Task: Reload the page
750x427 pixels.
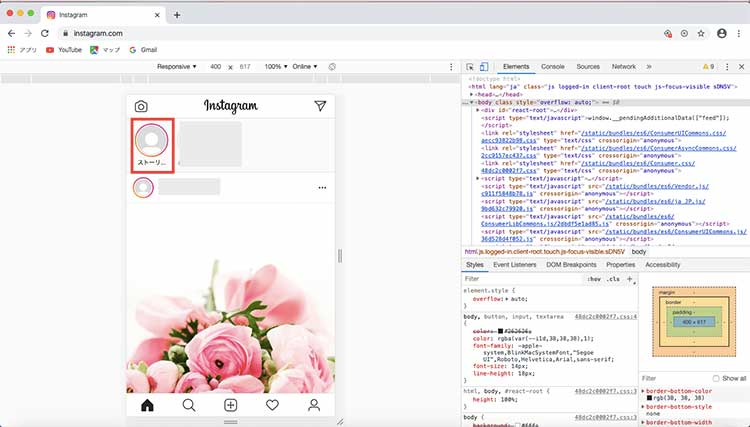Action: coord(44,33)
